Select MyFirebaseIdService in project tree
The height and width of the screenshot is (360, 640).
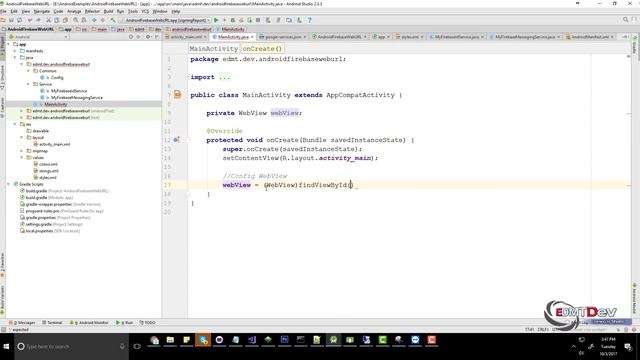pyautogui.click(x=64, y=91)
